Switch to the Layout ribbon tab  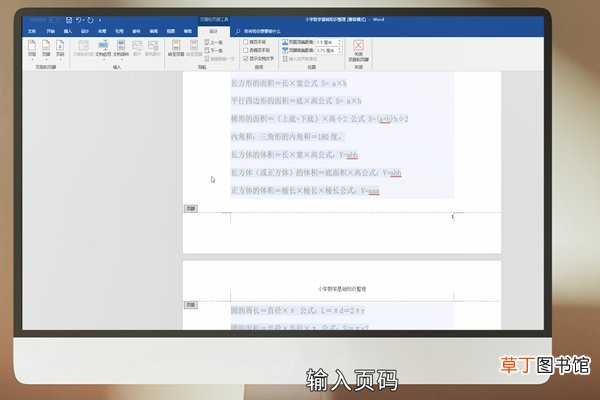[102, 31]
